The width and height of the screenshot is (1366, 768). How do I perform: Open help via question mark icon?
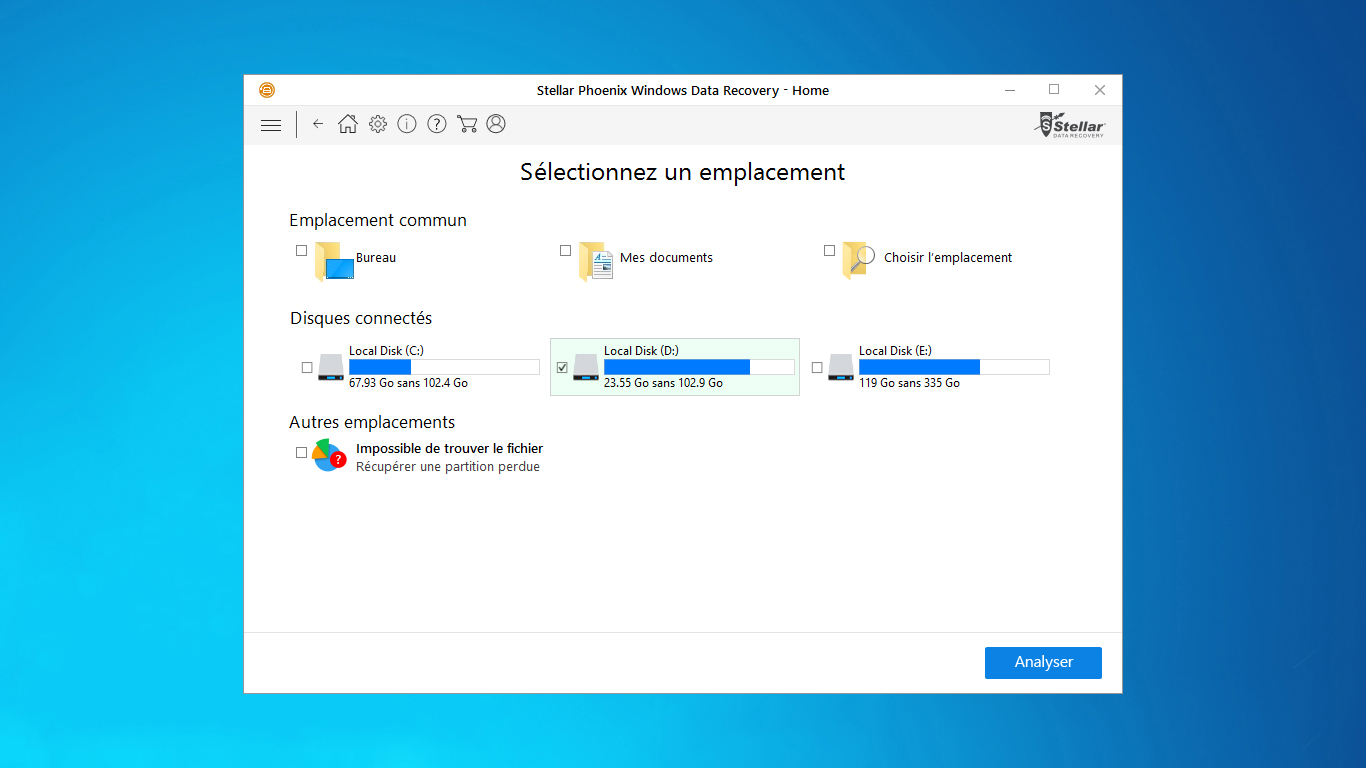(x=437, y=124)
